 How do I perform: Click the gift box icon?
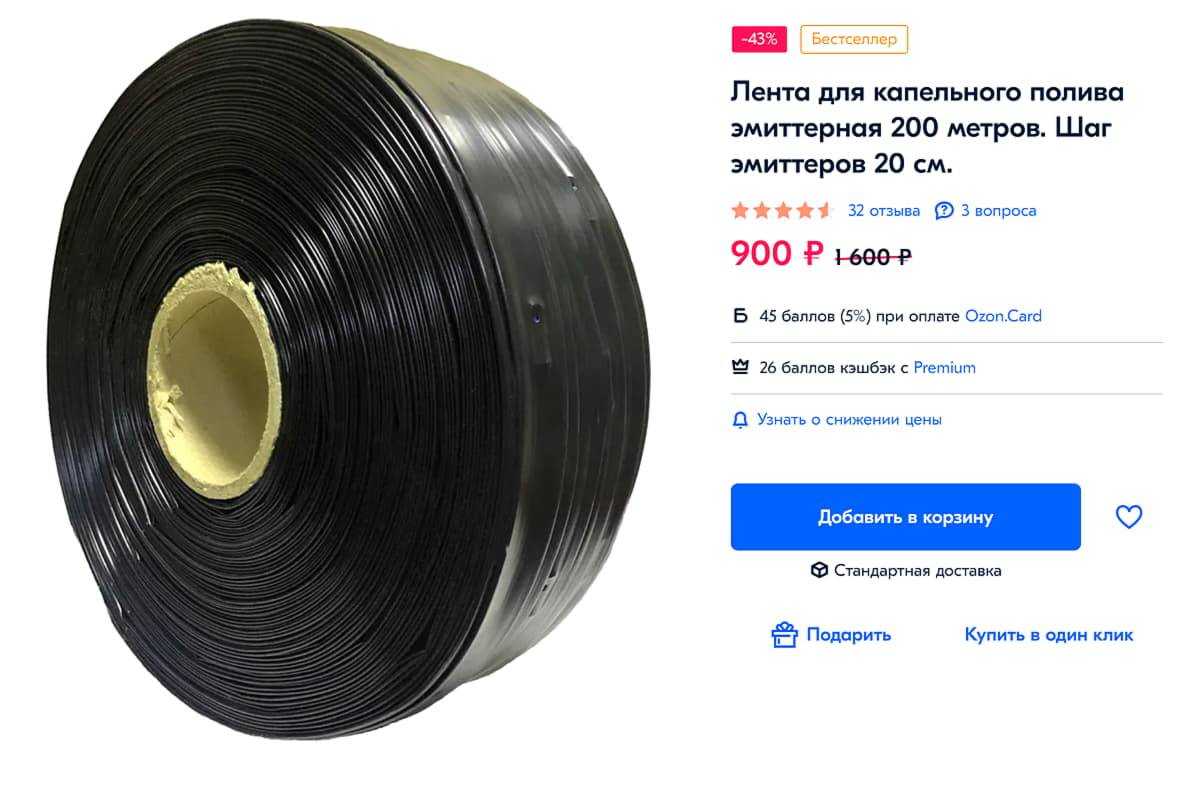click(784, 634)
